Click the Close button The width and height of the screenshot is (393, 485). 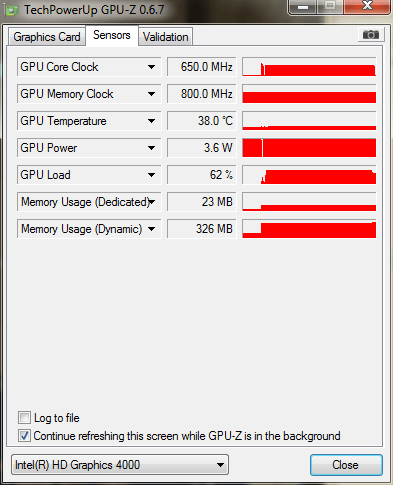346,465
